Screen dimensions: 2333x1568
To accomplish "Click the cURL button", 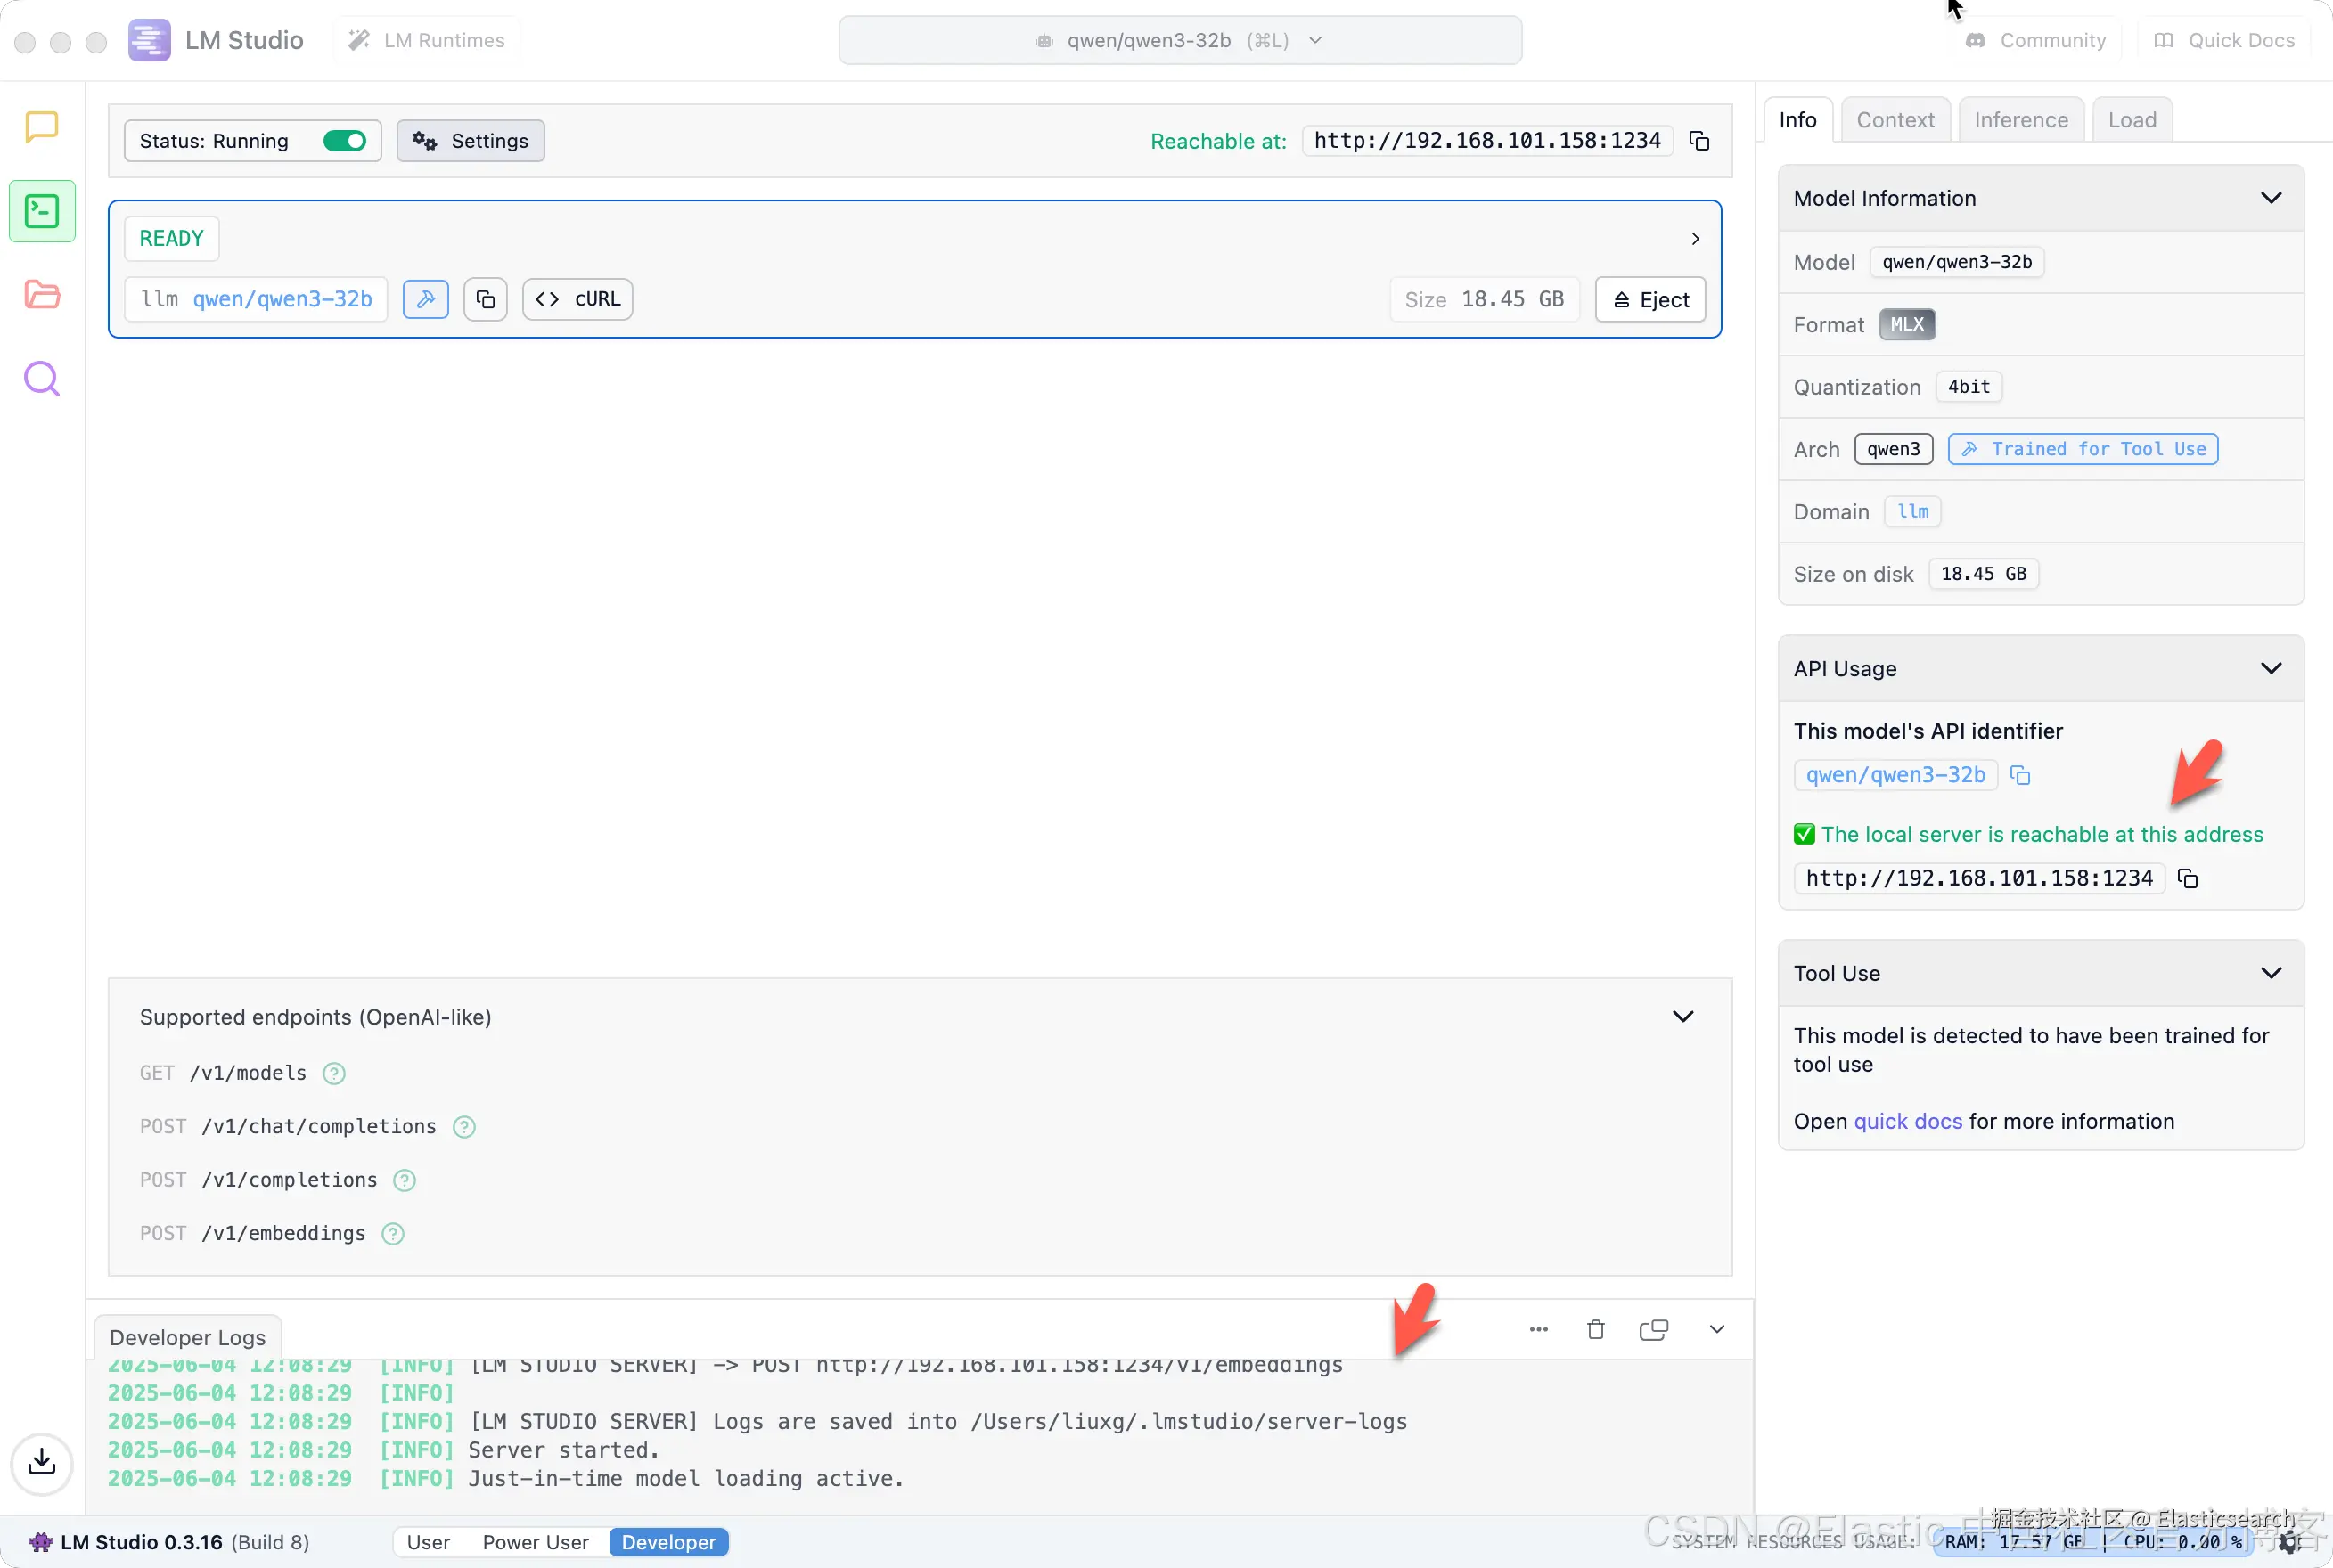I will [577, 299].
